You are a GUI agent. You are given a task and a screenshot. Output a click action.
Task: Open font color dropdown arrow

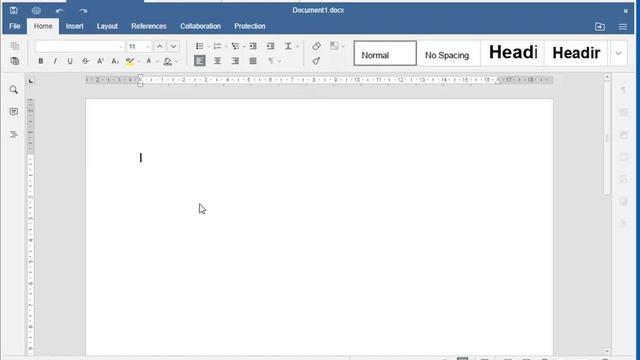(157, 62)
